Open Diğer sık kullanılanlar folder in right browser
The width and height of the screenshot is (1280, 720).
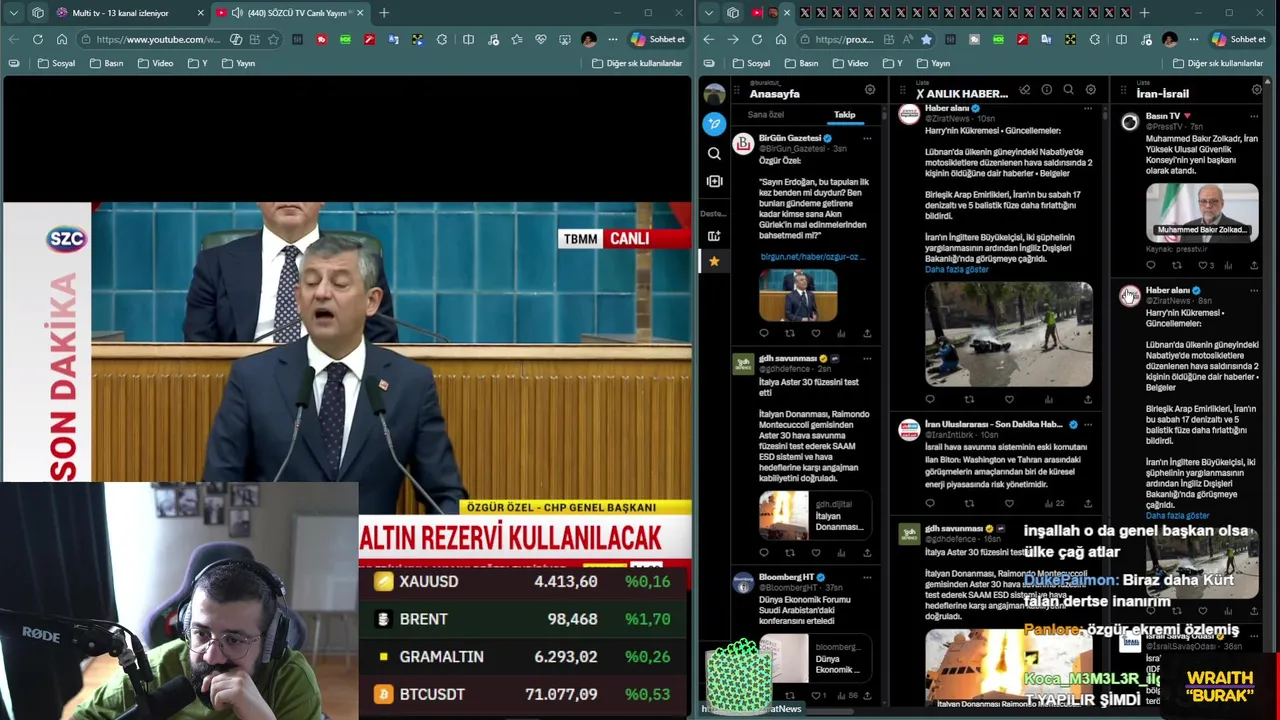coord(1218,63)
